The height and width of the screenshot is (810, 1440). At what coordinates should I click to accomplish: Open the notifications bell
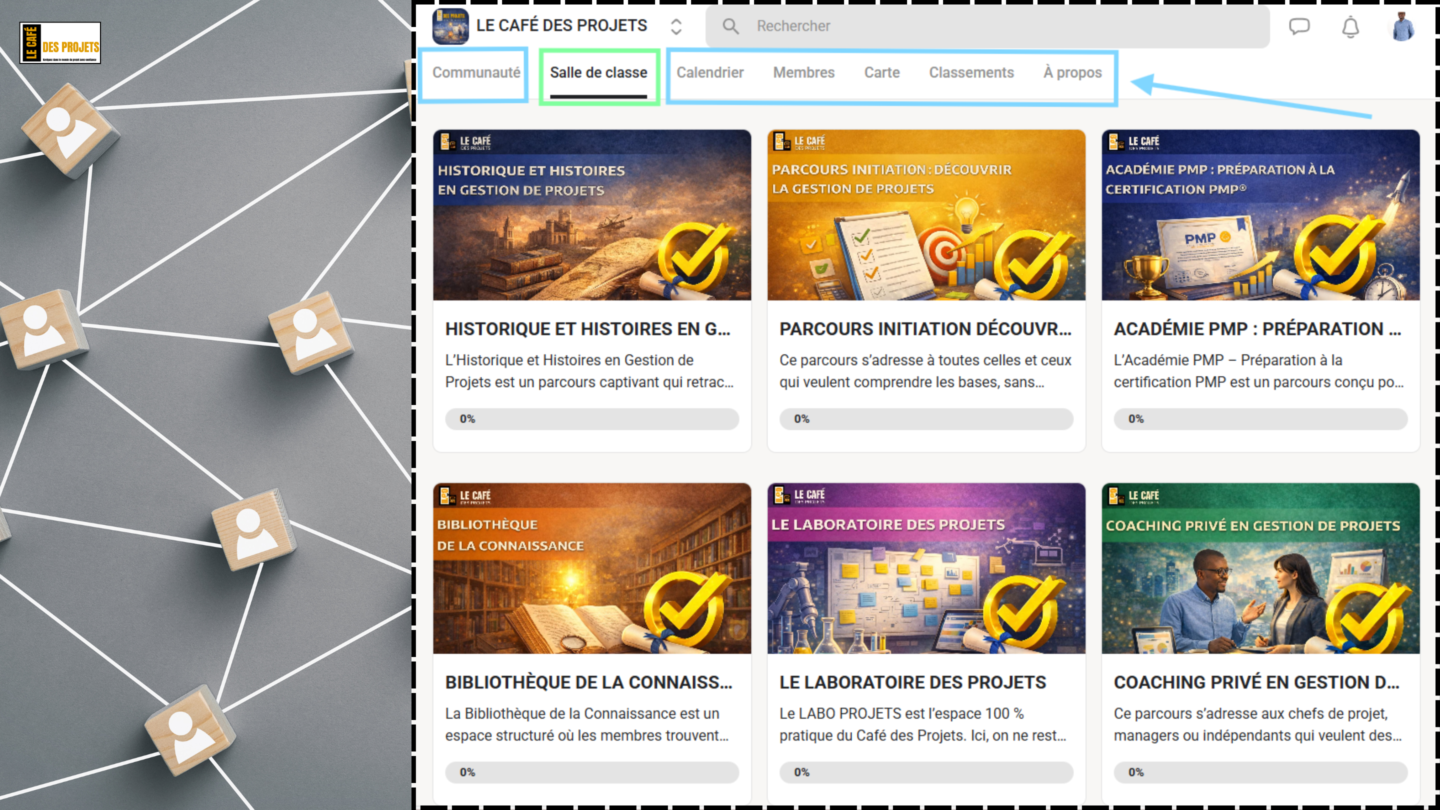pos(1350,27)
